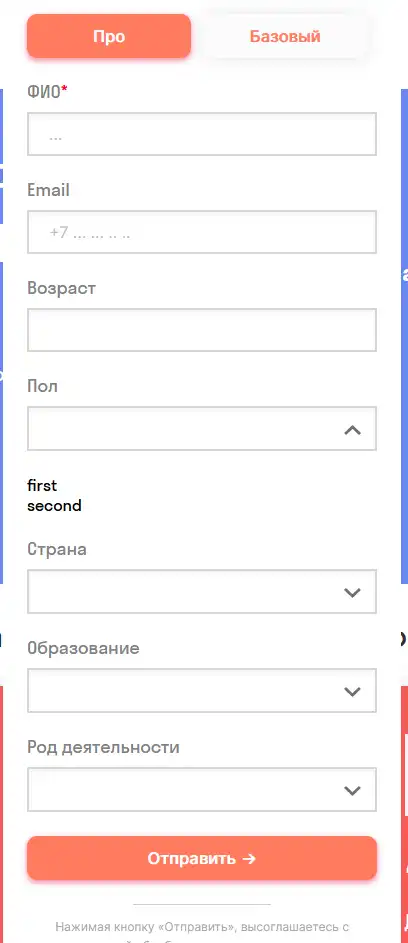This screenshot has height=943, width=408.
Task: Choose the 'second' option under Пол
Action: pos(54,506)
